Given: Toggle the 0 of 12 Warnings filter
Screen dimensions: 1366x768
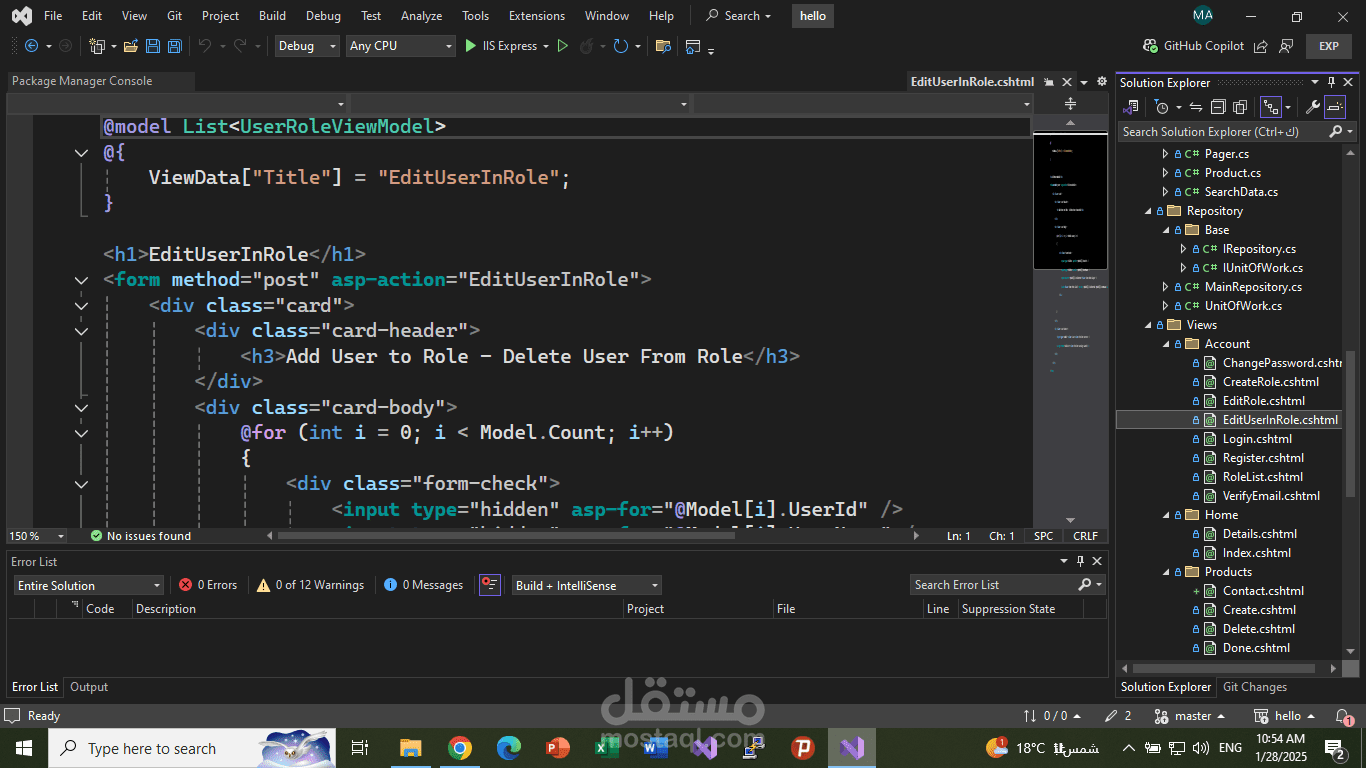Looking at the screenshot, I should [x=310, y=585].
